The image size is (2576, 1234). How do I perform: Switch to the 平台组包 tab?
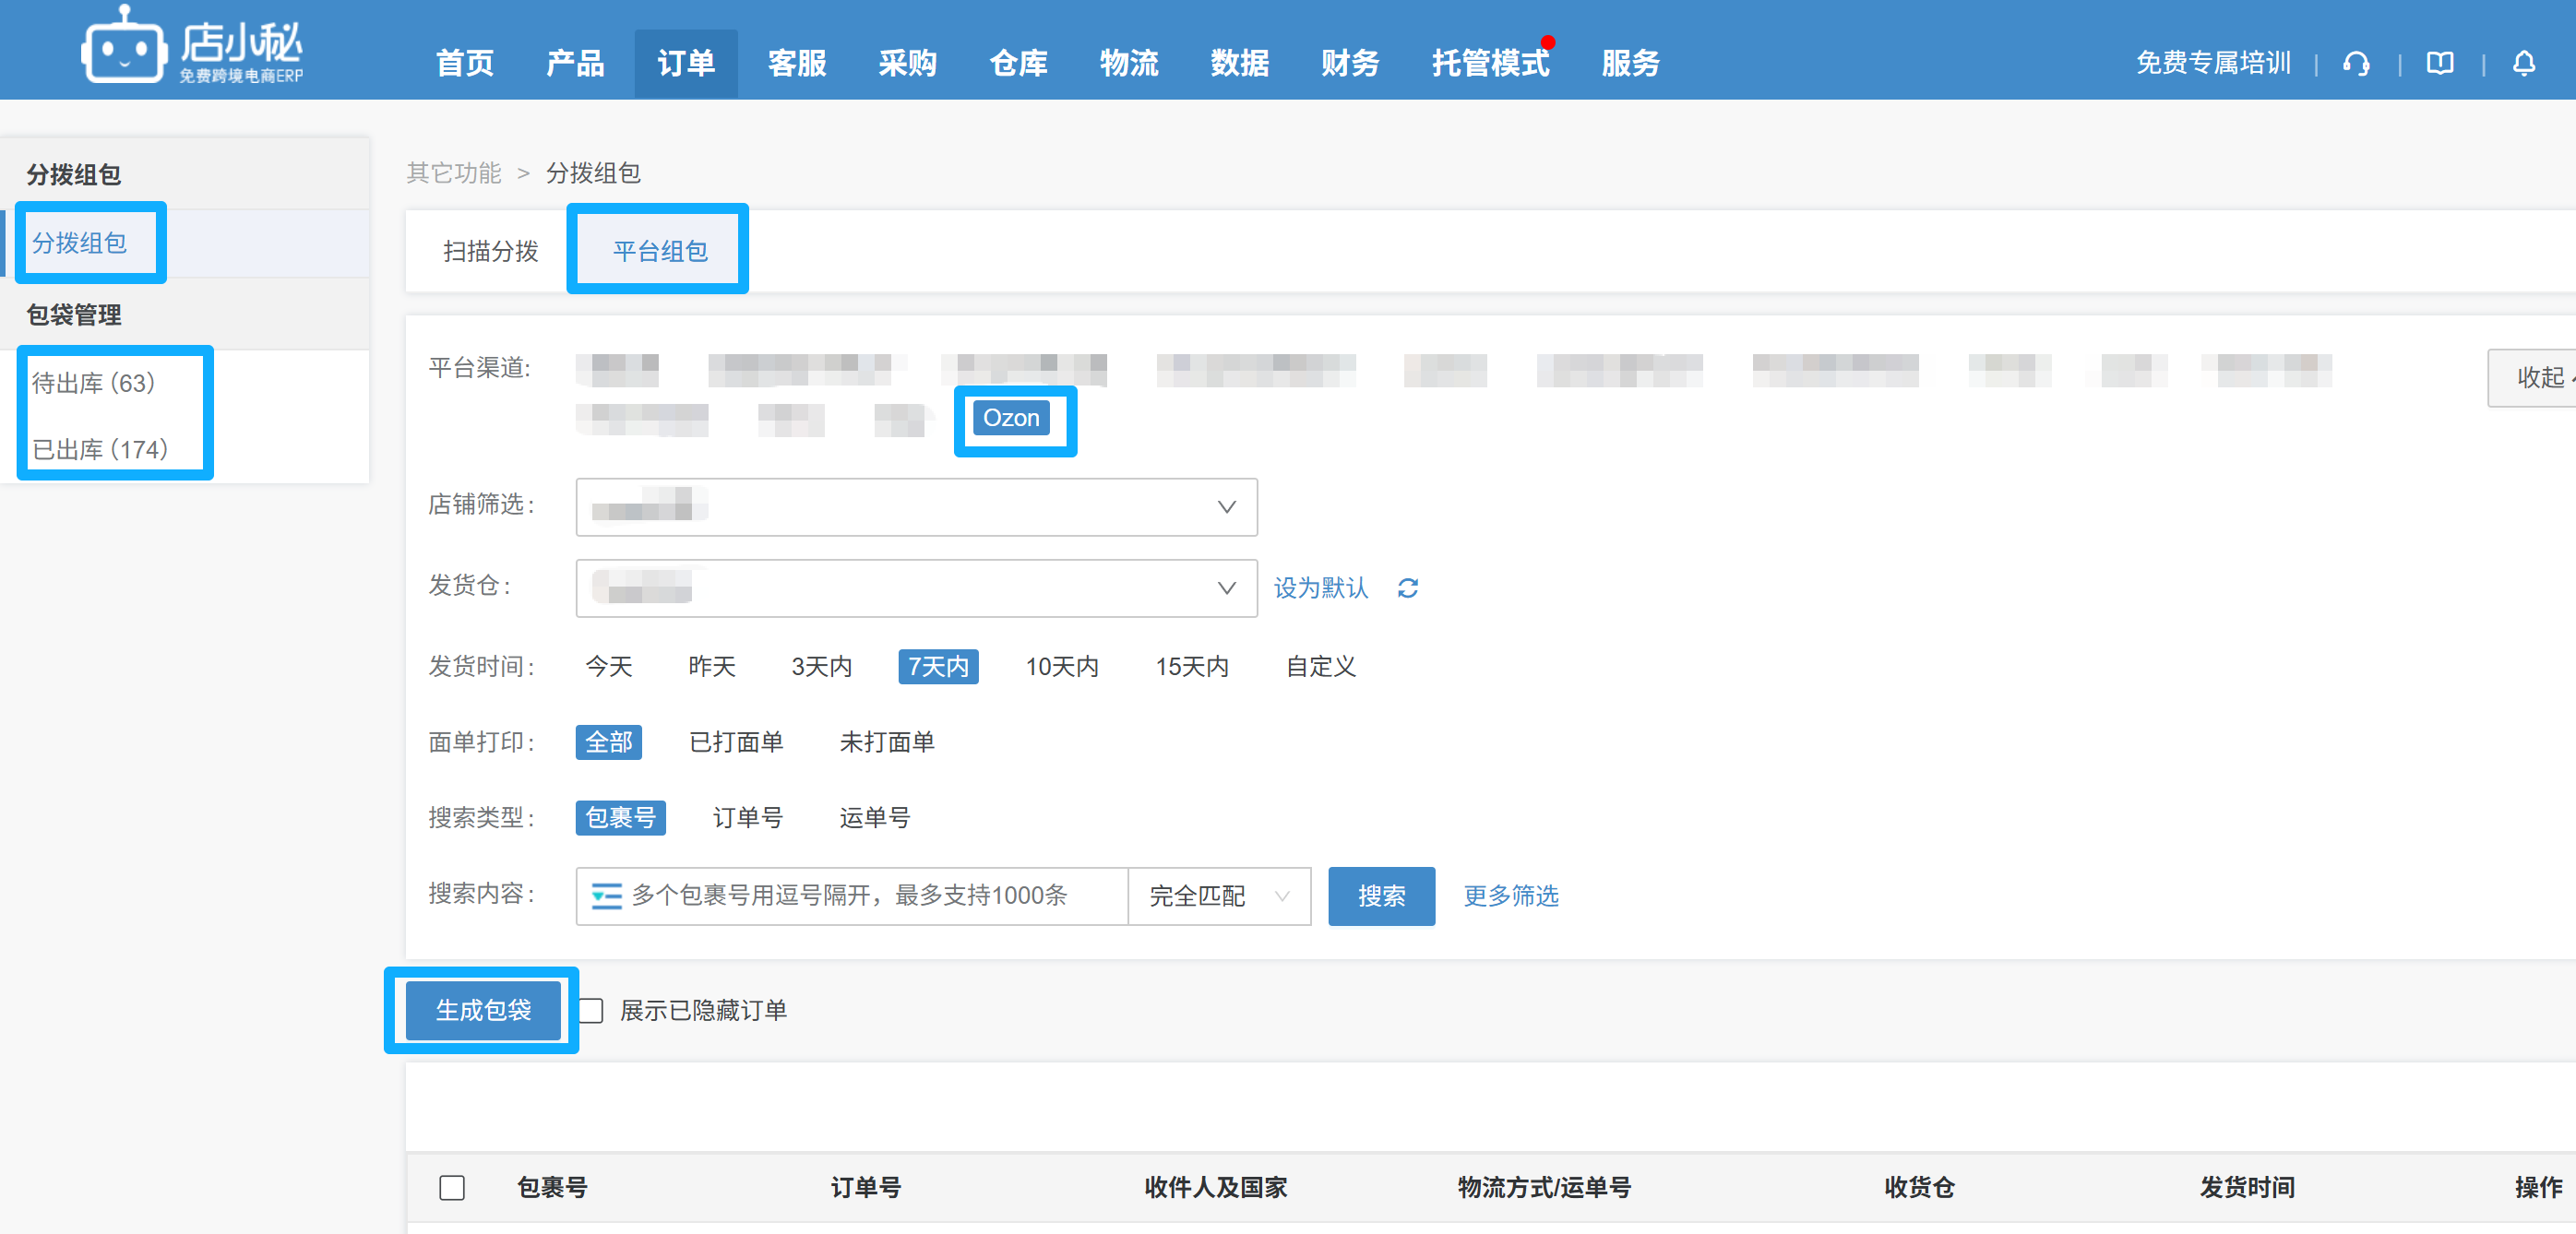click(x=660, y=251)
